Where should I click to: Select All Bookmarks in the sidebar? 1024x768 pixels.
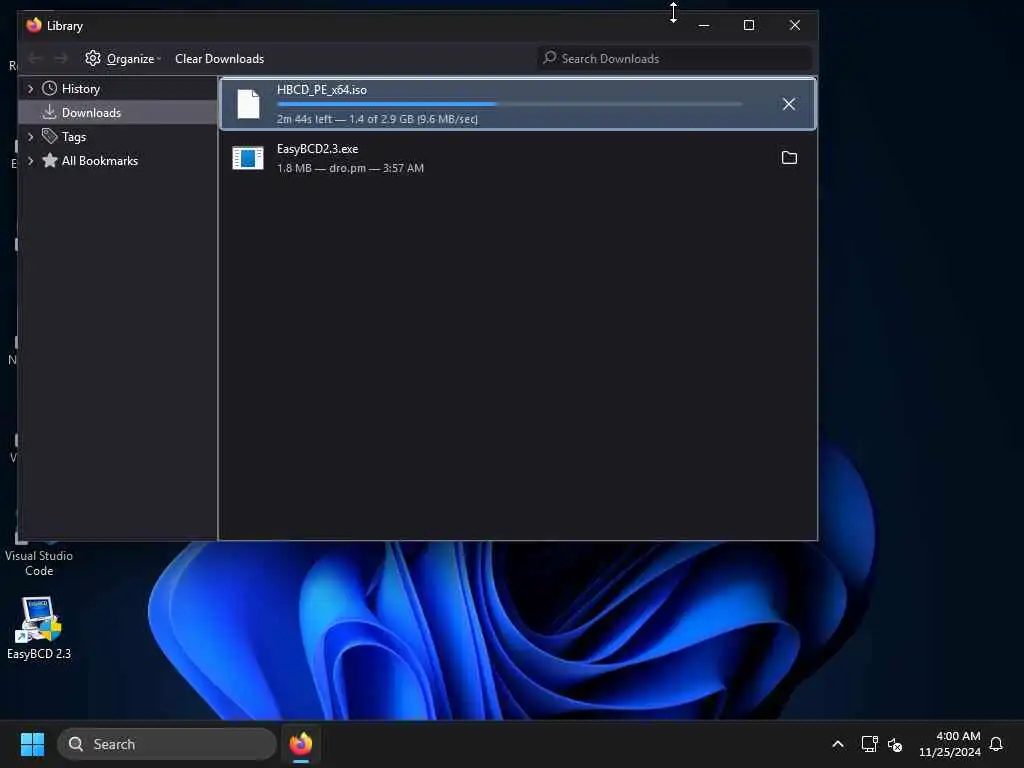click(x=100, y=161)
